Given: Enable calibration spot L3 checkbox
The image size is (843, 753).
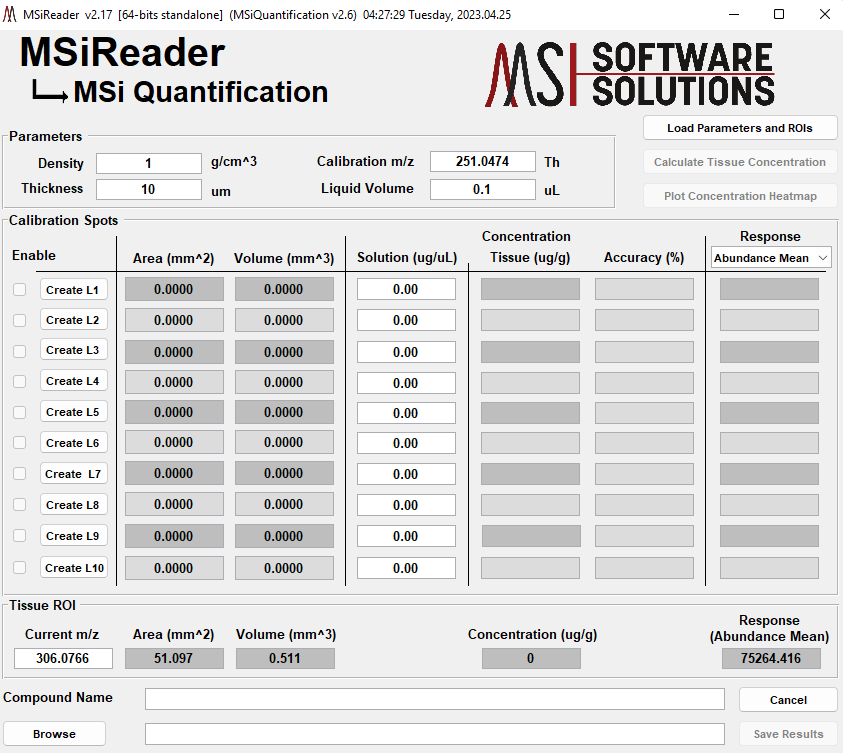Looking at the screenshot, I should tap(20, 352).
